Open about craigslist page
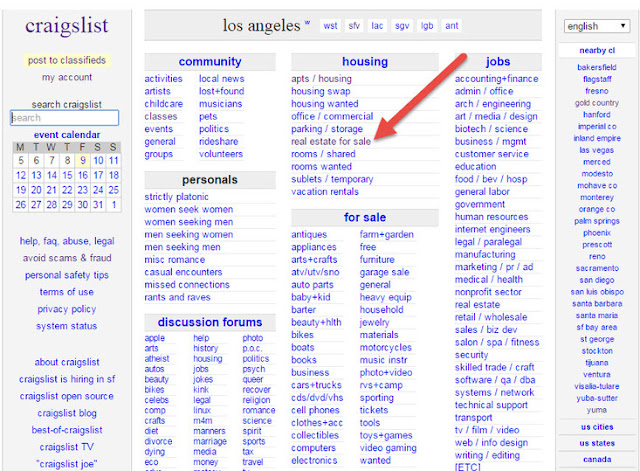640x471 pixels. tap(67, 362)
